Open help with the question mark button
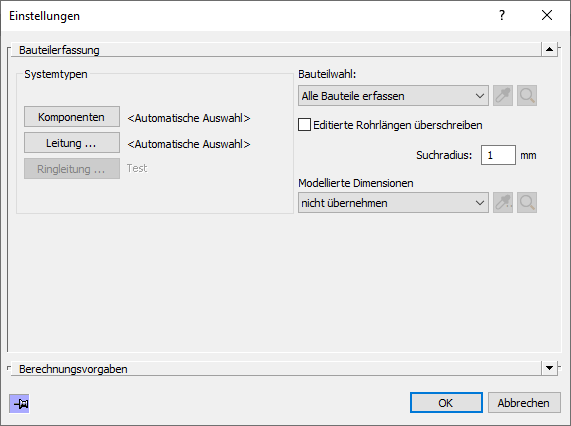The height and width of the screenshot is (426, 571). pyautogui.click(x=502, y=15)
